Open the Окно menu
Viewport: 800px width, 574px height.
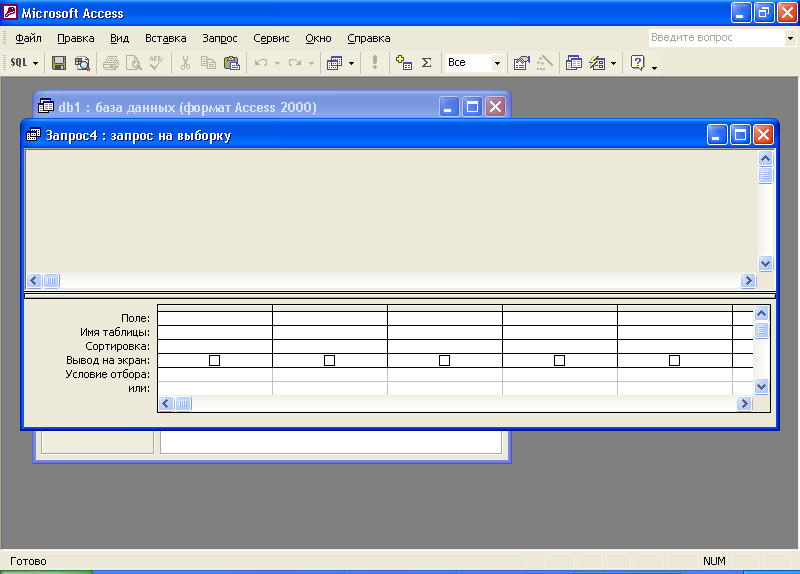pos(318,38)
